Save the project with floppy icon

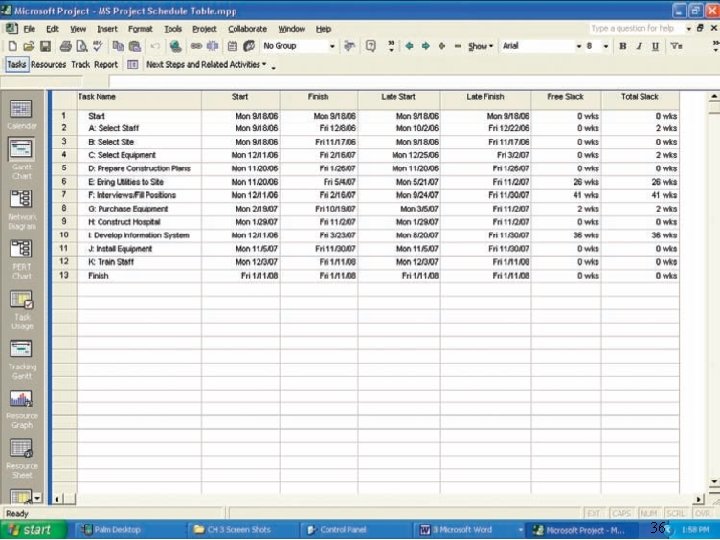45,46
